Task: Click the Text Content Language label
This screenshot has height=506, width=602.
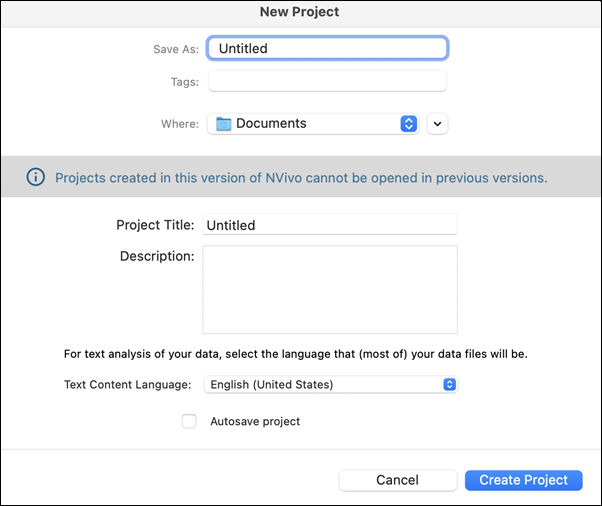Action: (x=127, y=384)
